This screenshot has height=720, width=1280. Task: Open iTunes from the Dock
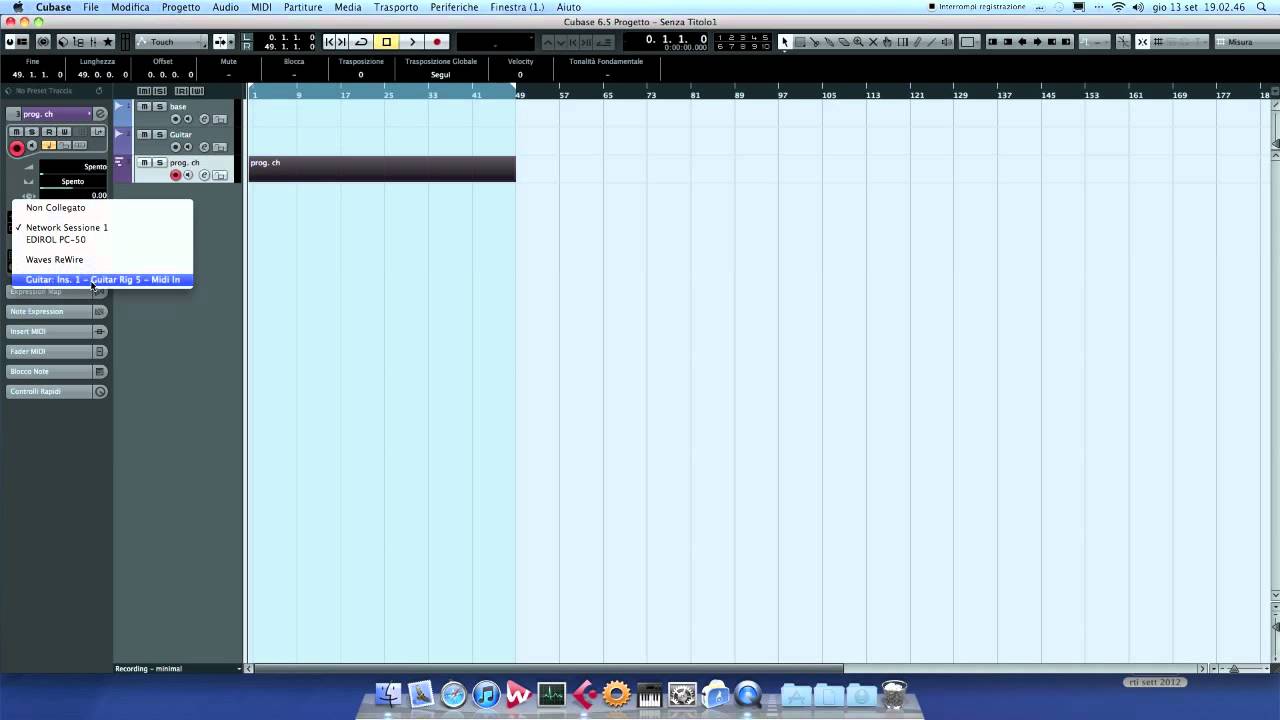point(486,694)
